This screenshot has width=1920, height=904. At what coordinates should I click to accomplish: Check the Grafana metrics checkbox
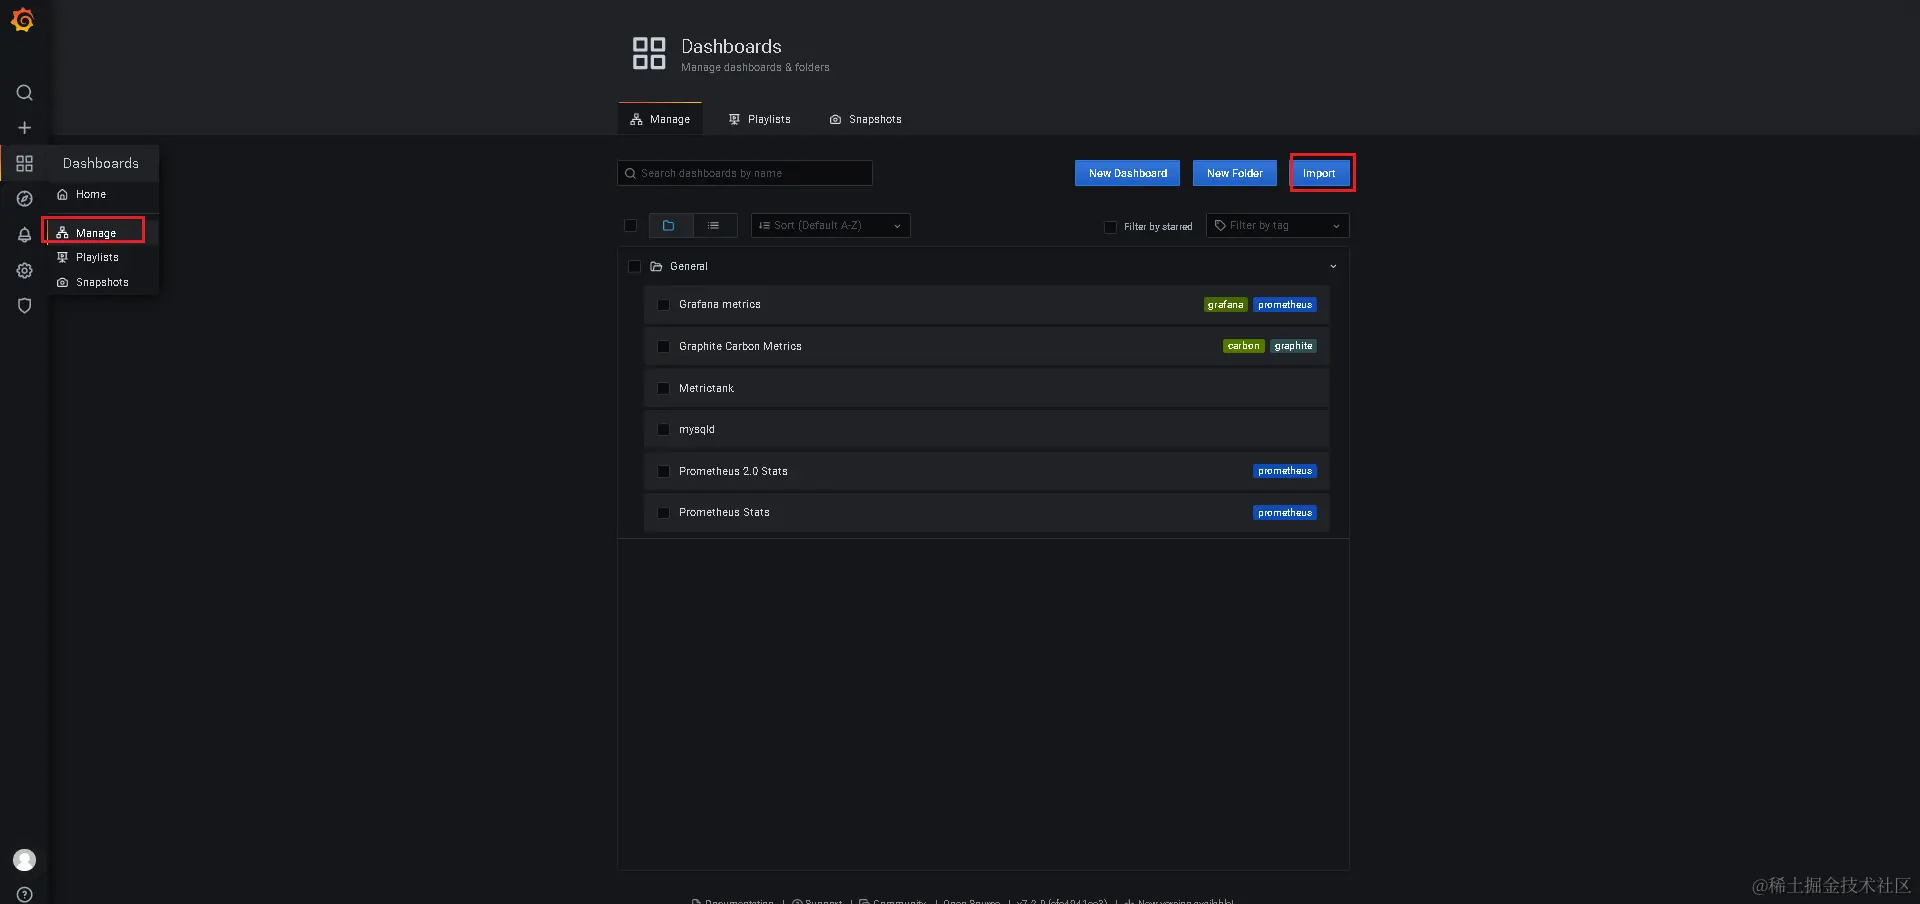[663, 305]
